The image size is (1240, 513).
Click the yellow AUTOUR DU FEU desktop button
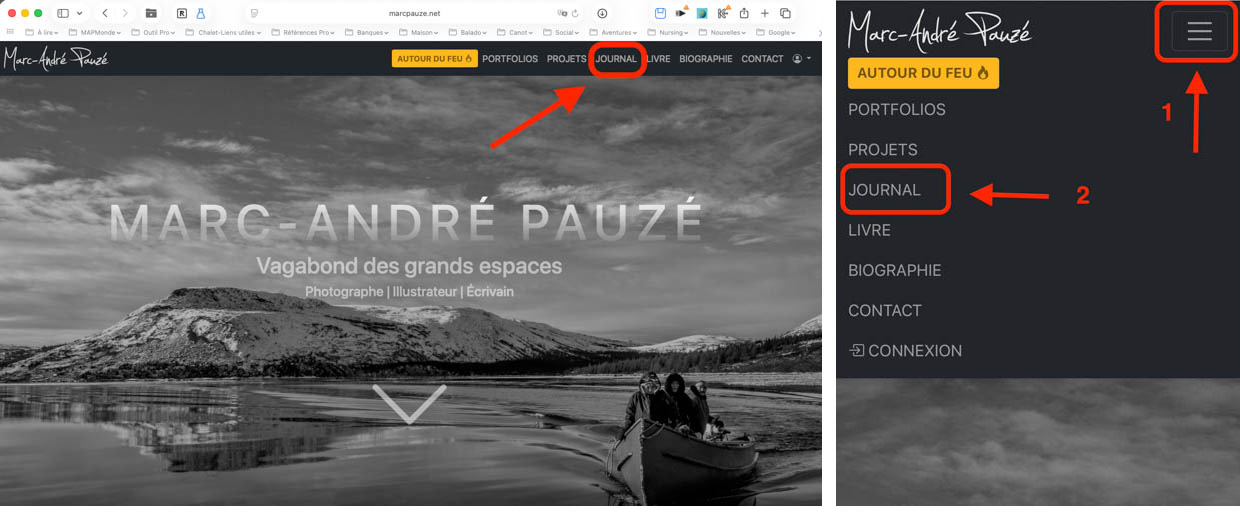coord(434,59)
